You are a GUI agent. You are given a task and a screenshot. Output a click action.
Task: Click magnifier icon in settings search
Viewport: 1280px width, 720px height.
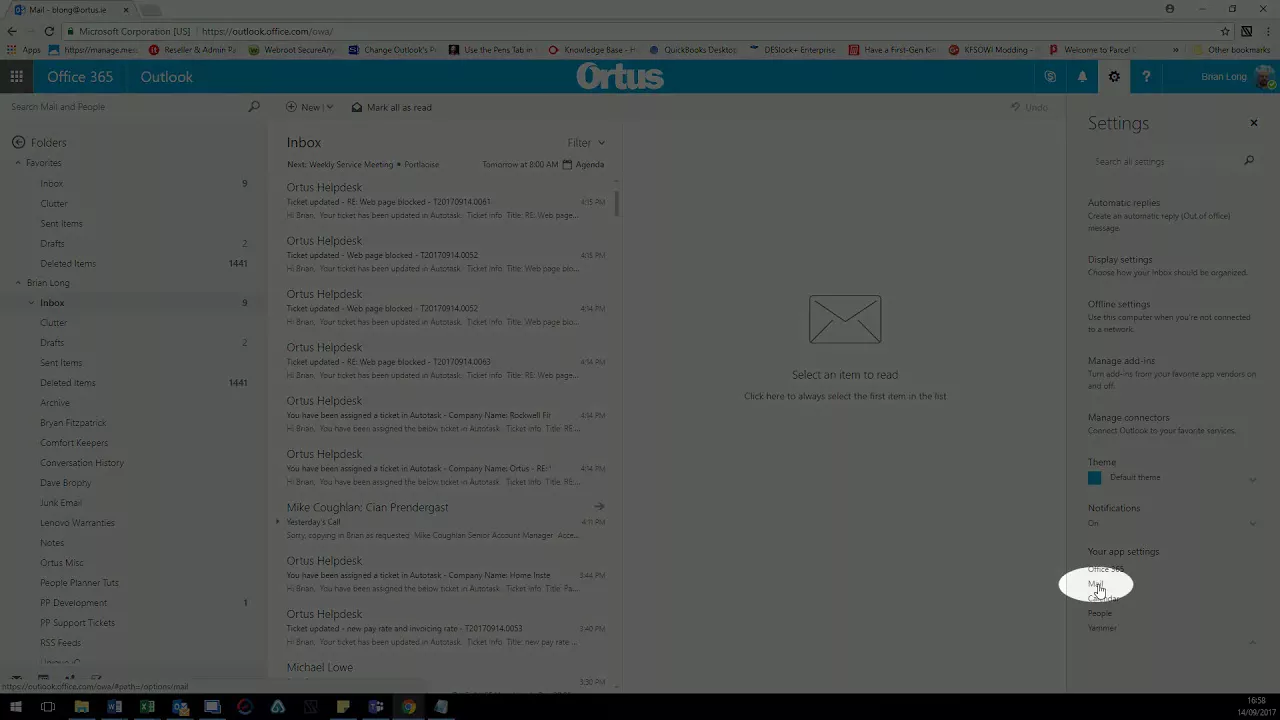coord(1249,161)
